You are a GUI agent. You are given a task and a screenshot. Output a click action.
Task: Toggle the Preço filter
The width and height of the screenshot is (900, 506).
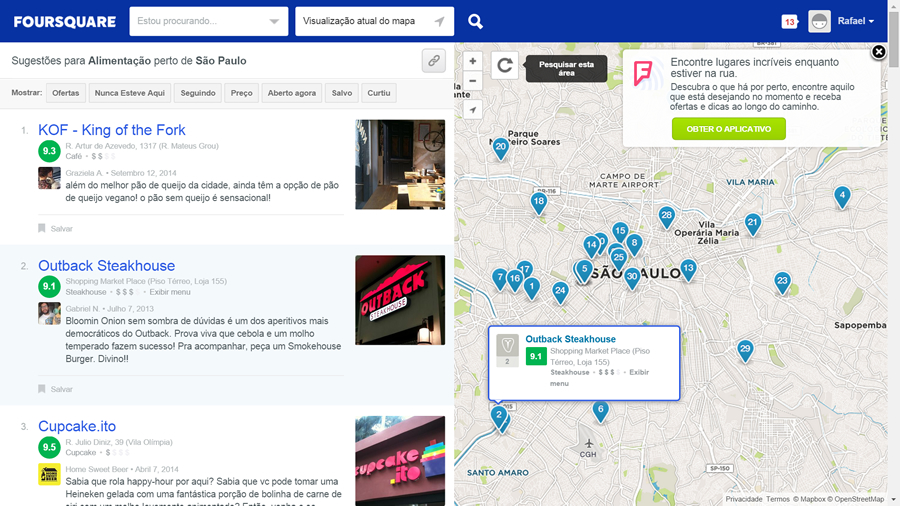tap(242, 93)
